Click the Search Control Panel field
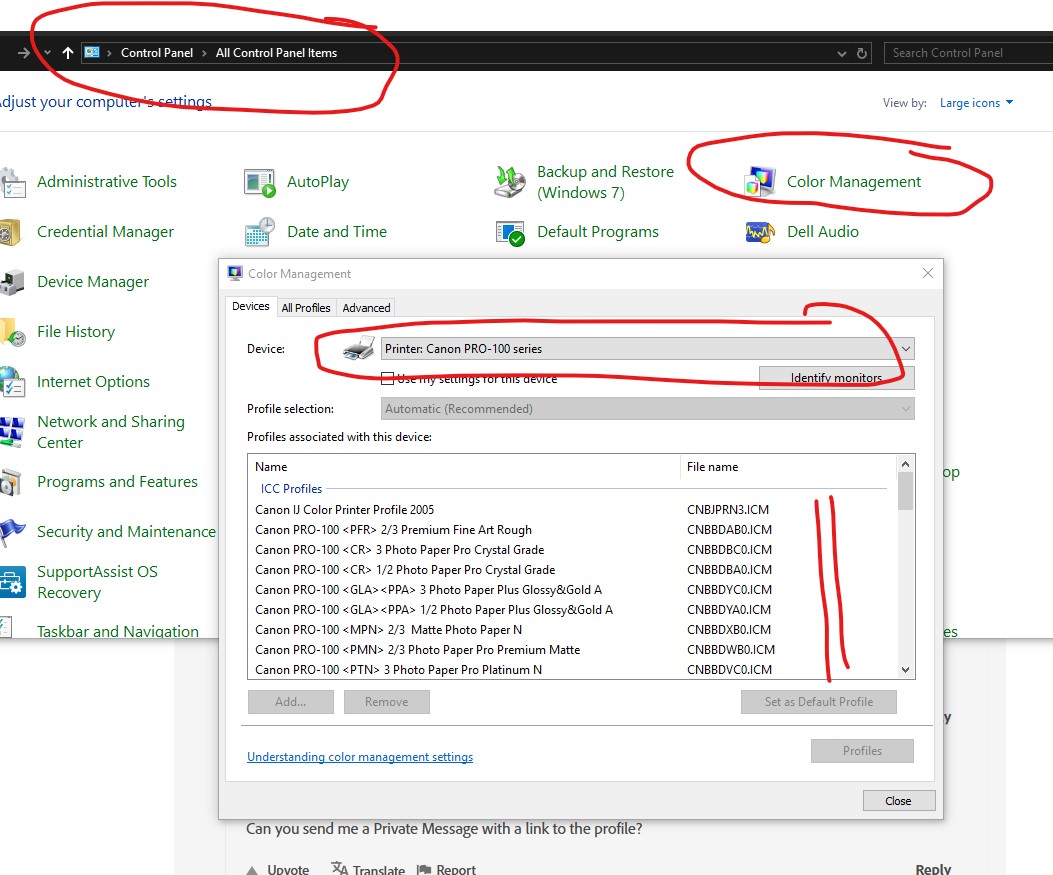Screen dimensions: 1053x875 [x=966, y=53]
